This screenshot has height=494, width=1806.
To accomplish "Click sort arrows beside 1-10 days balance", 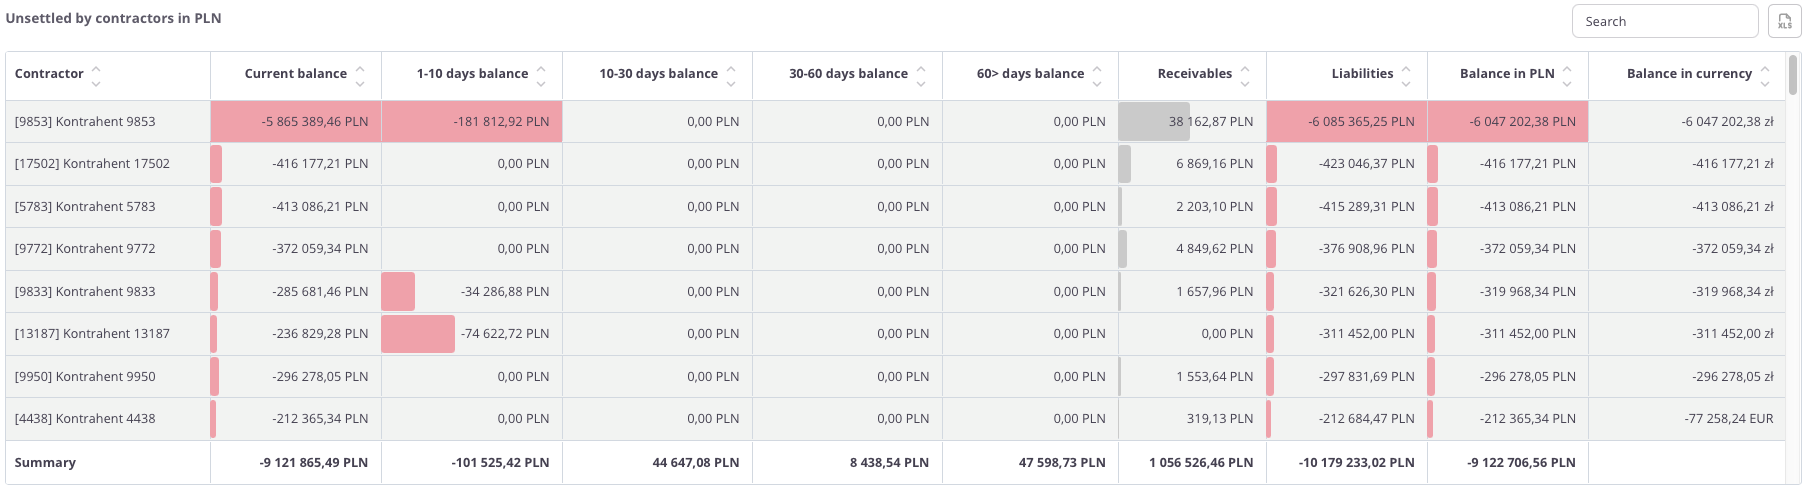I will [541, 75].
